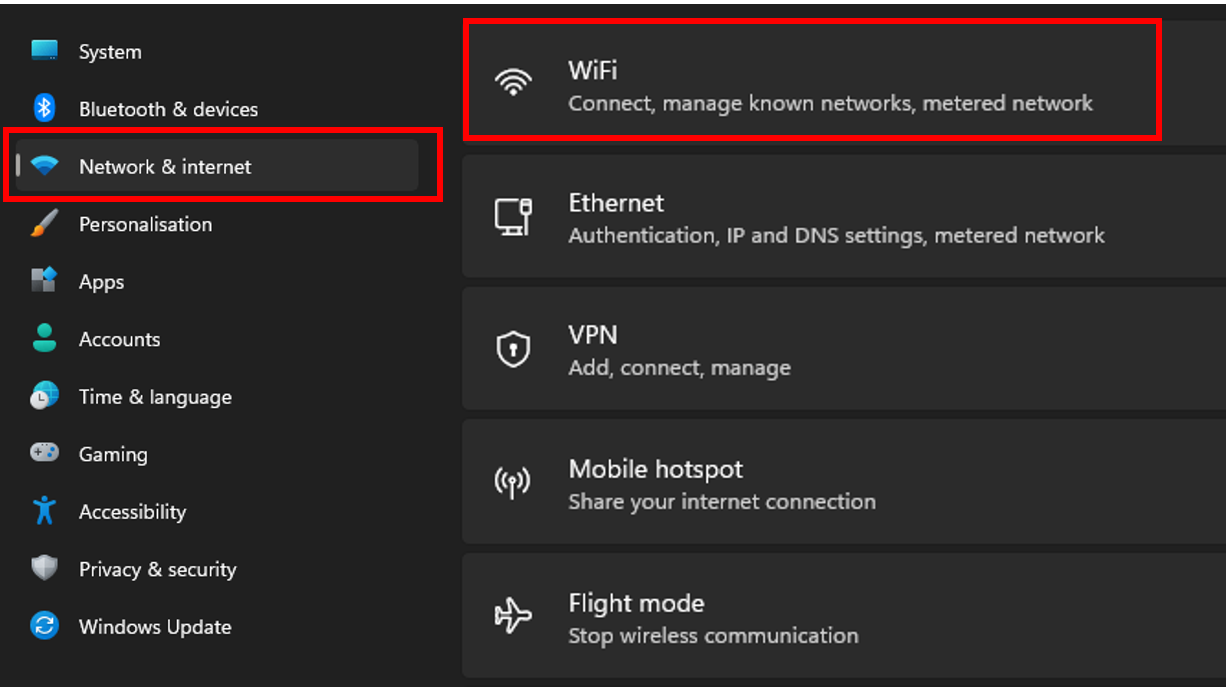Image resolution: width=1230 pixels, height=692 pixels.
Task: Open Mobile hotspot settings
Action: 722,484
